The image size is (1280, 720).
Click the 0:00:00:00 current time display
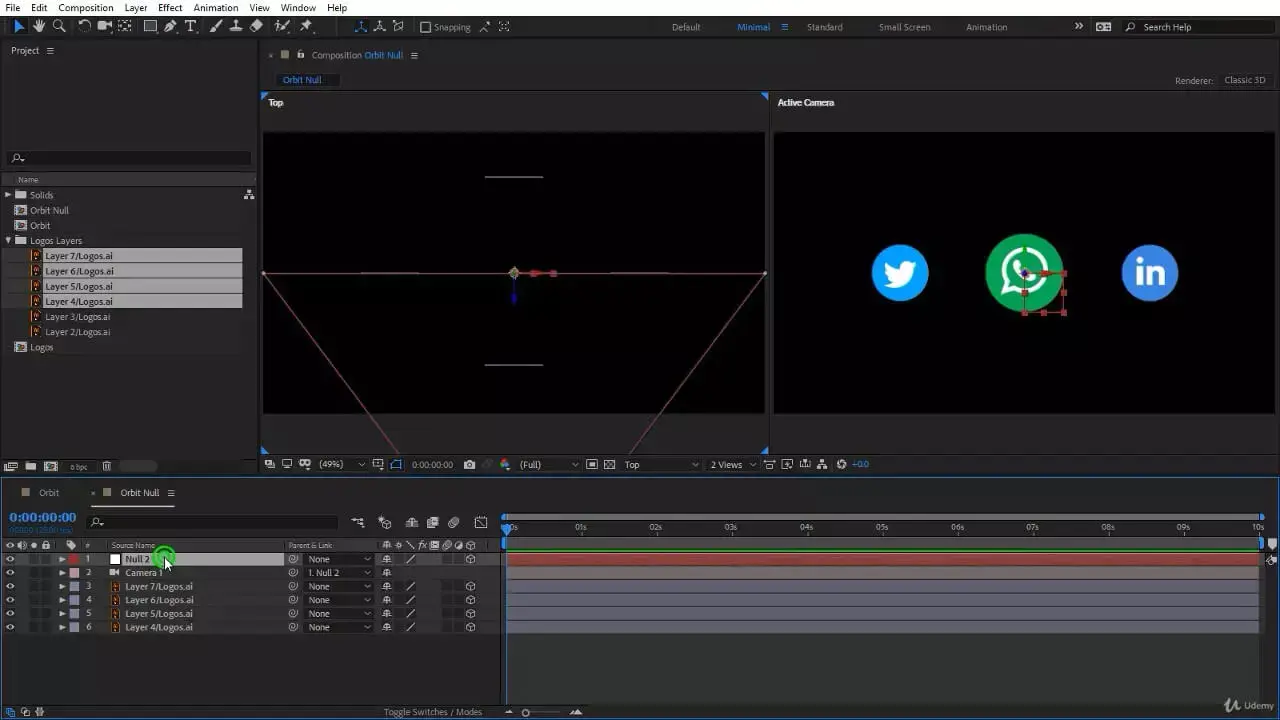pyautogui.click(x=42, y=517)
